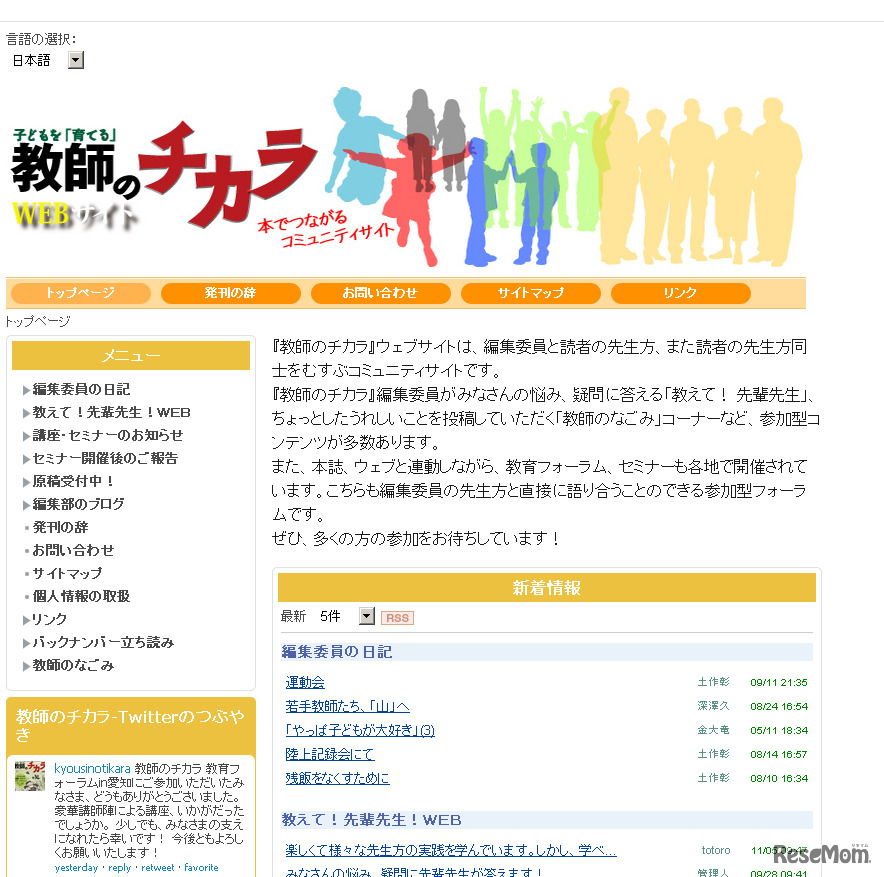
Task: Open the 発刊の辞 navigation tab
Action: tap(230, 293)
